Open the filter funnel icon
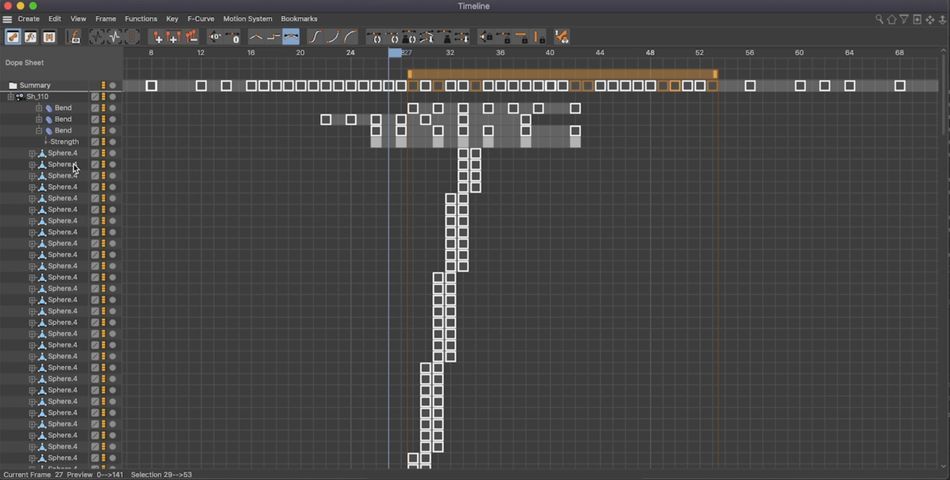The image size is (950, 480). (x=904, y=19)
